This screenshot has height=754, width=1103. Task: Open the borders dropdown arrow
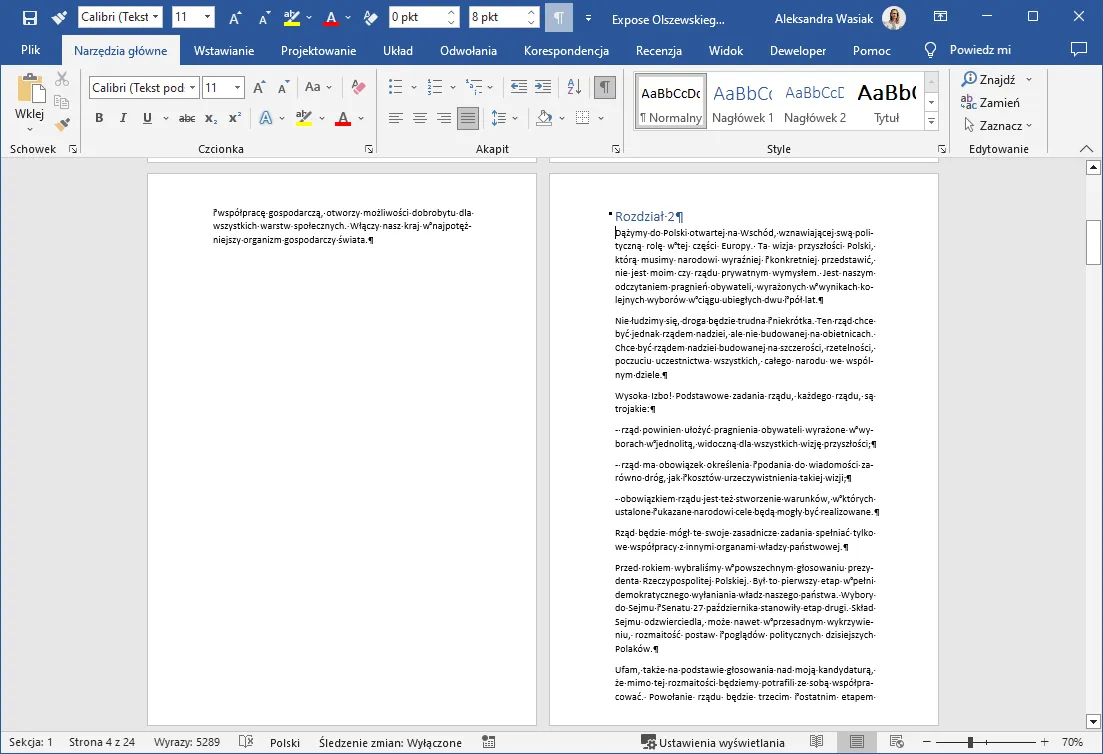pos(601,118)
